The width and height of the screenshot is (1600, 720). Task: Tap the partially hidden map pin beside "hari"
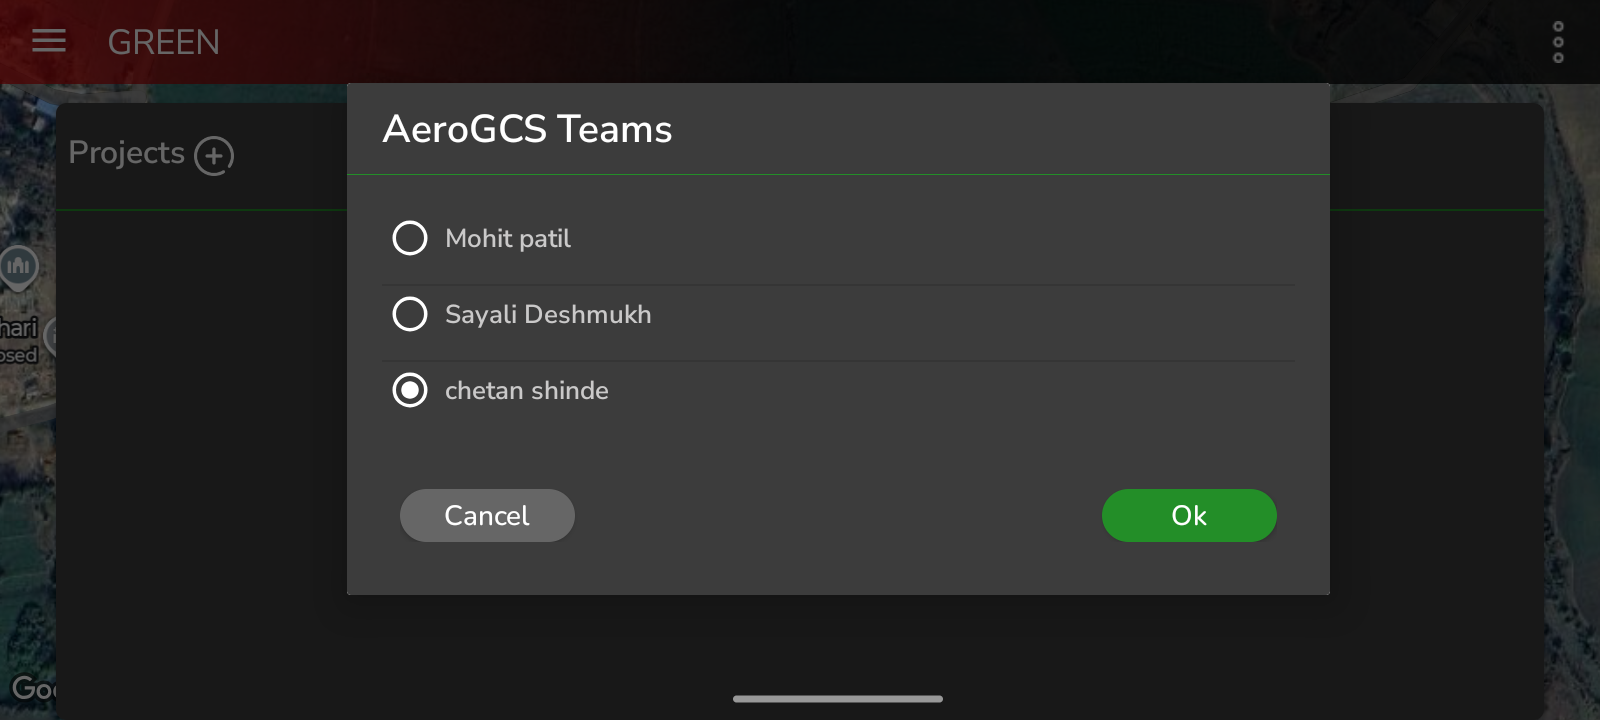point(50,337)
